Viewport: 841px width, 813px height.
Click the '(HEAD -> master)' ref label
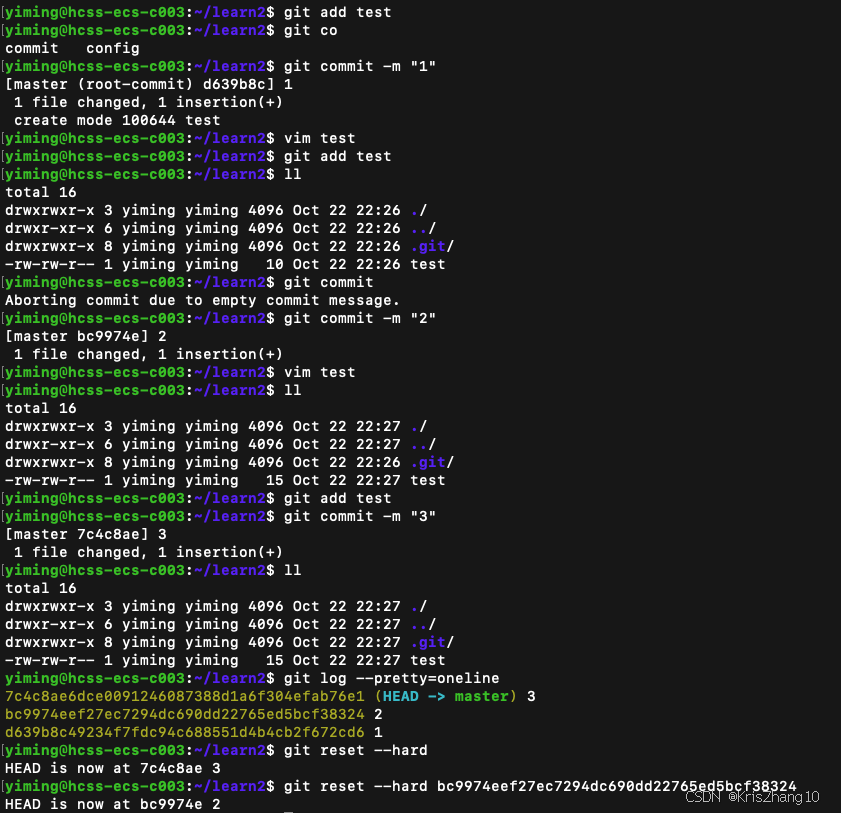point(446,696)
